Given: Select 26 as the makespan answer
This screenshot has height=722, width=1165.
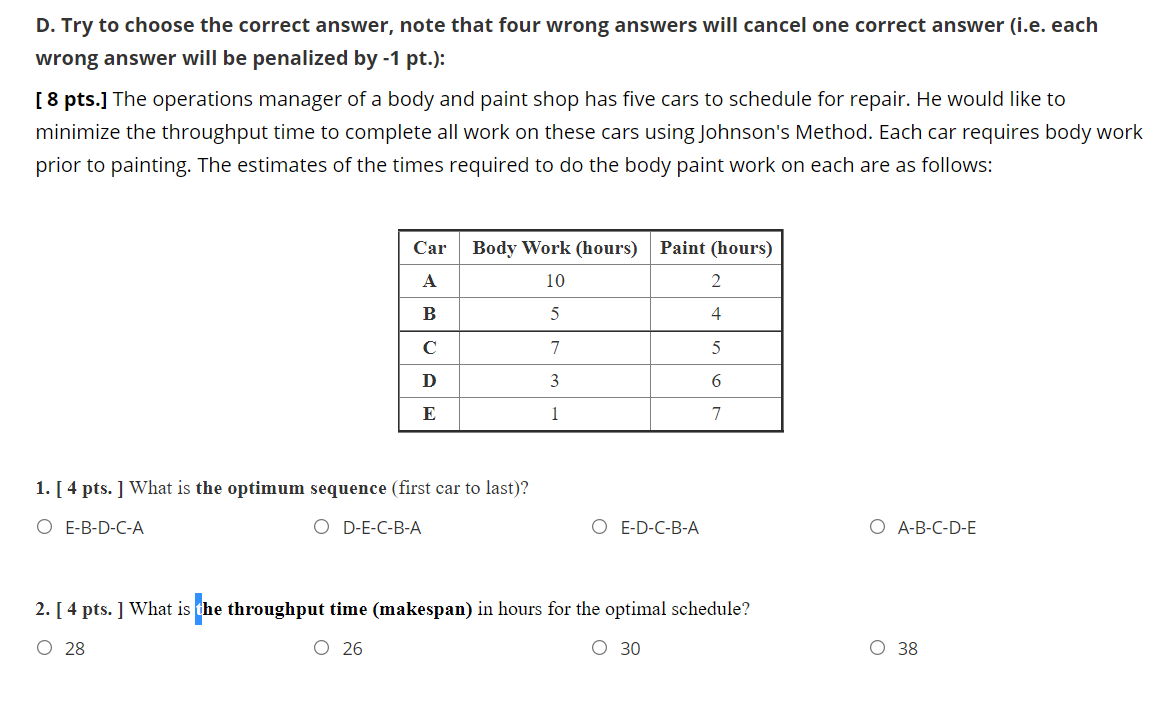Looking at the screenshot, I should [x=321, y=648].
